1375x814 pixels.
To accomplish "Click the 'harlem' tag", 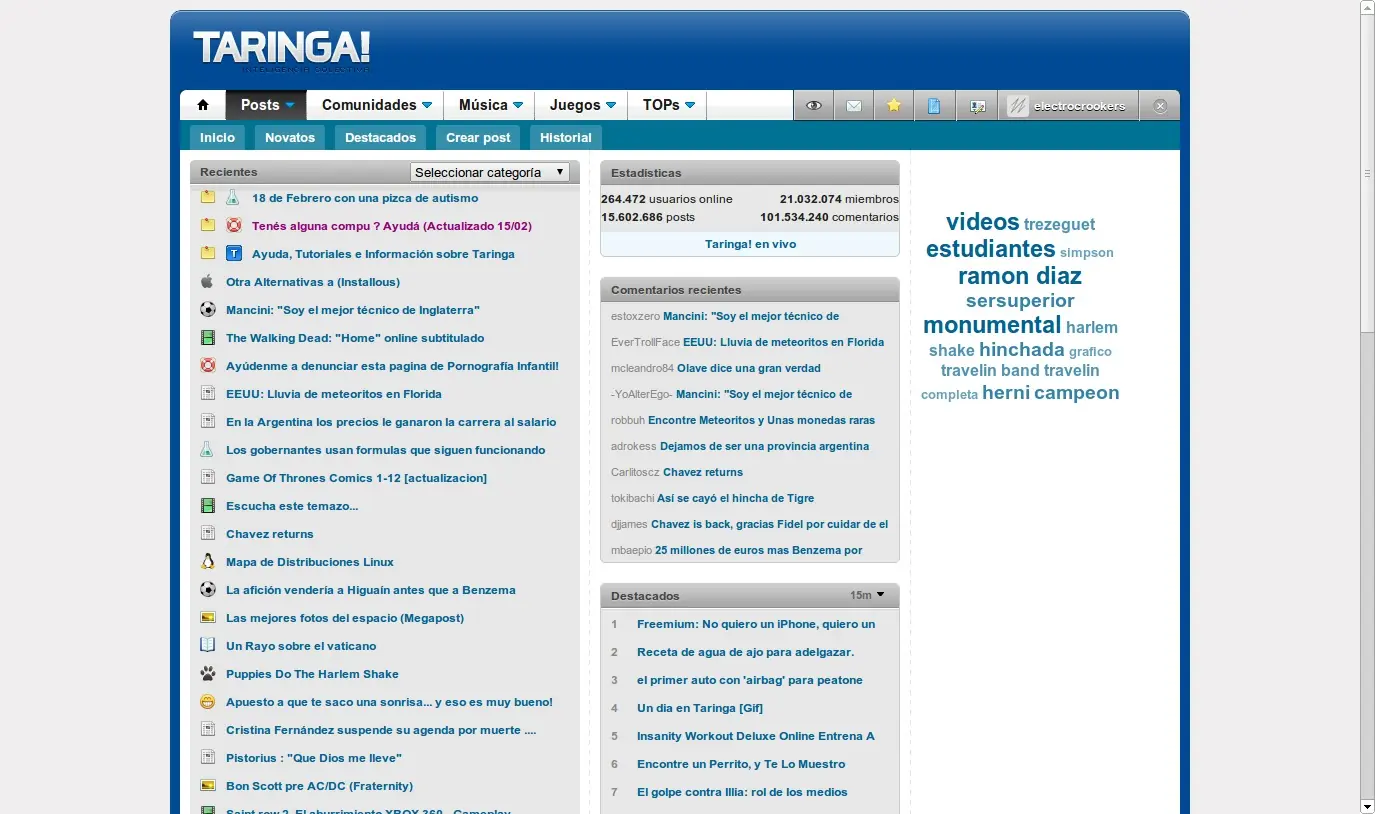I will coord(1092,327).
